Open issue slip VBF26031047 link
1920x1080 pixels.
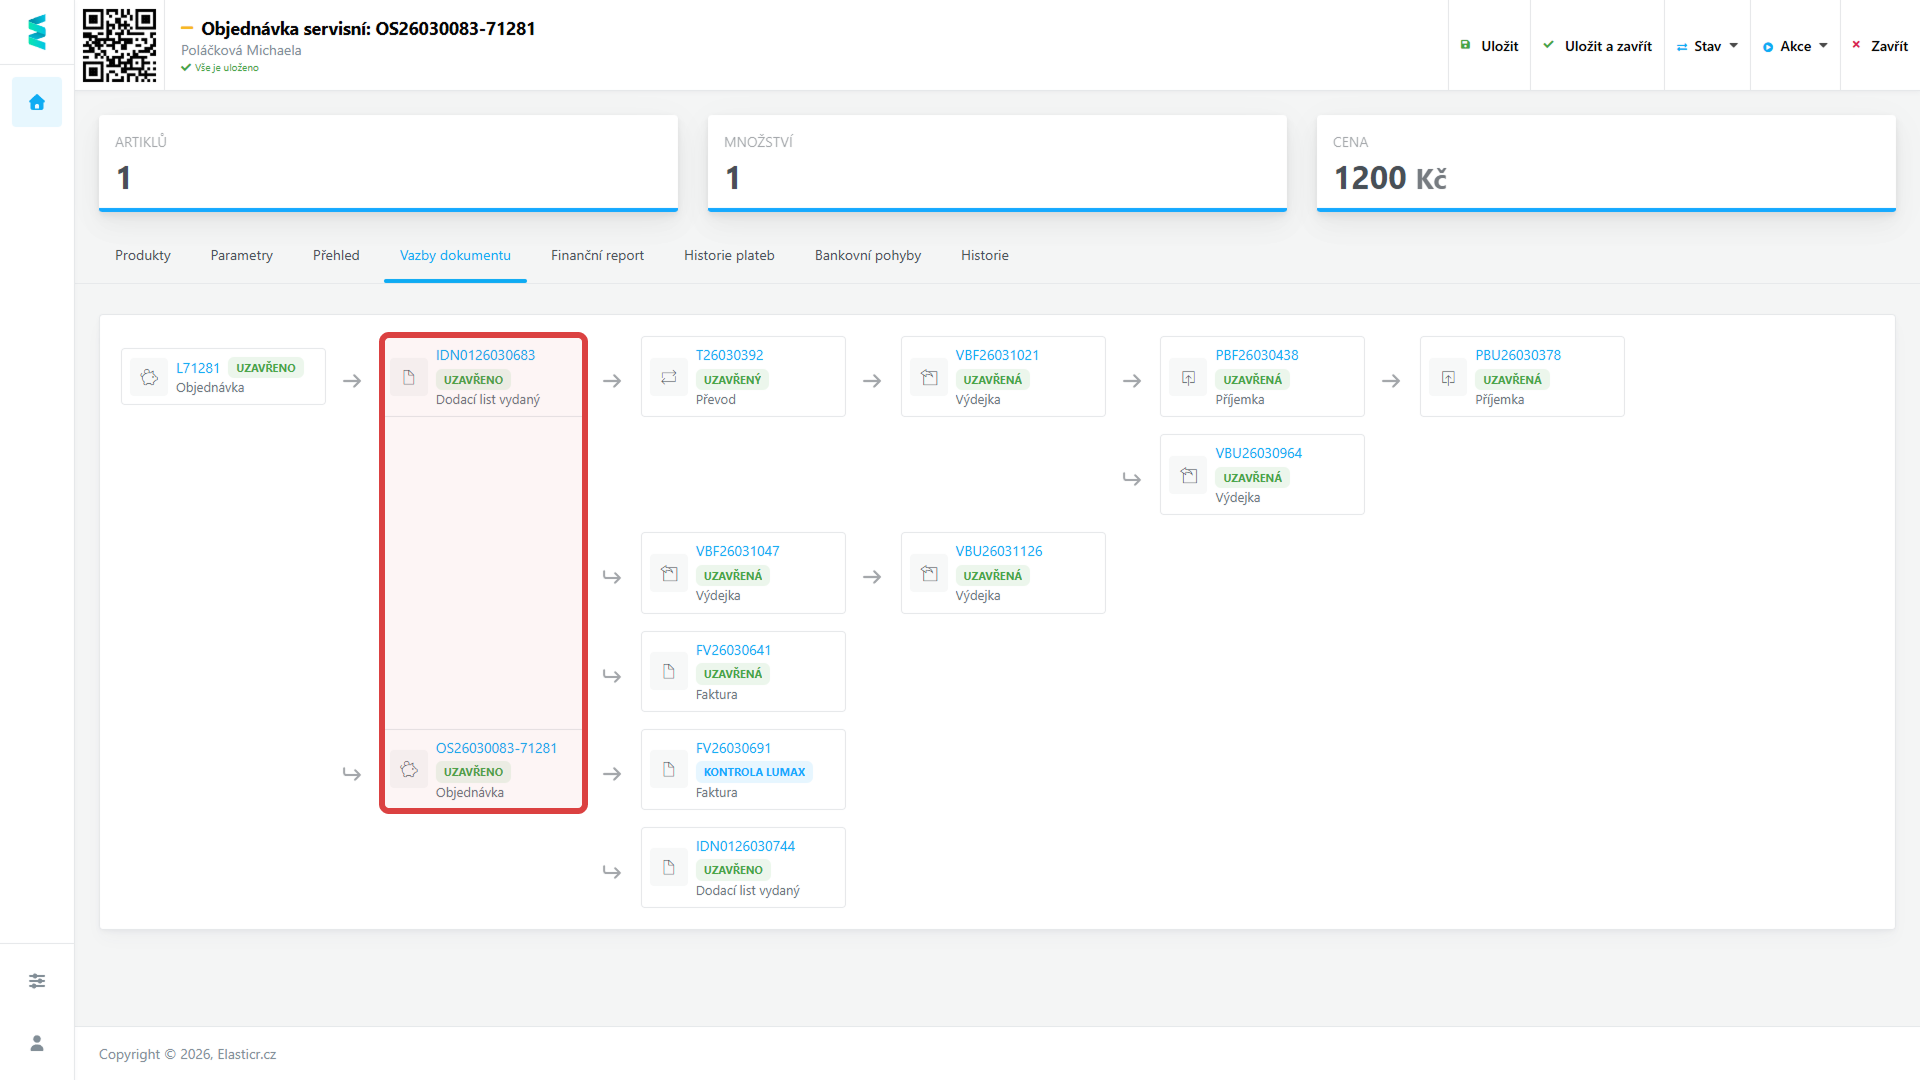pos(738,551)
